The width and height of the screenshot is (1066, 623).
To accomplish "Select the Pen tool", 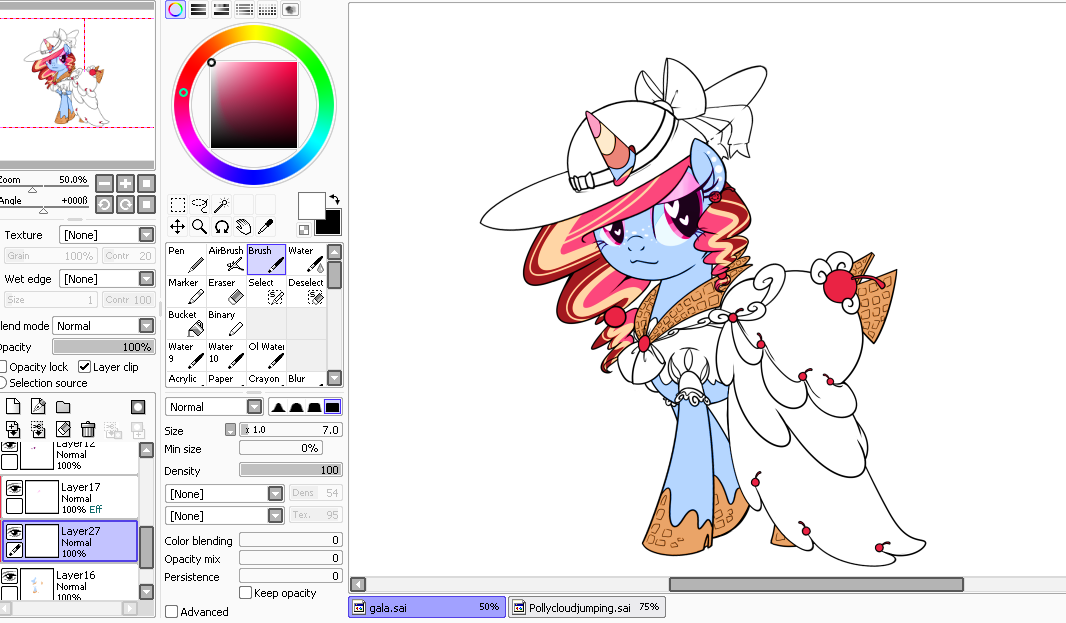I will pyautogui.click(x=186, y=259).
